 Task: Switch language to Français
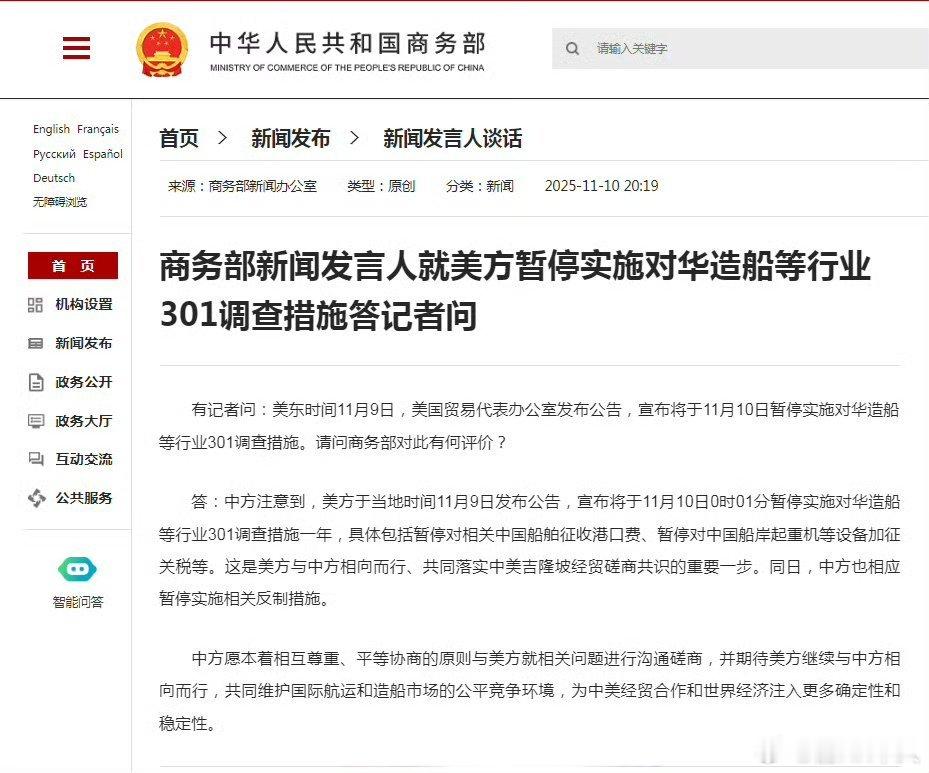98,129
